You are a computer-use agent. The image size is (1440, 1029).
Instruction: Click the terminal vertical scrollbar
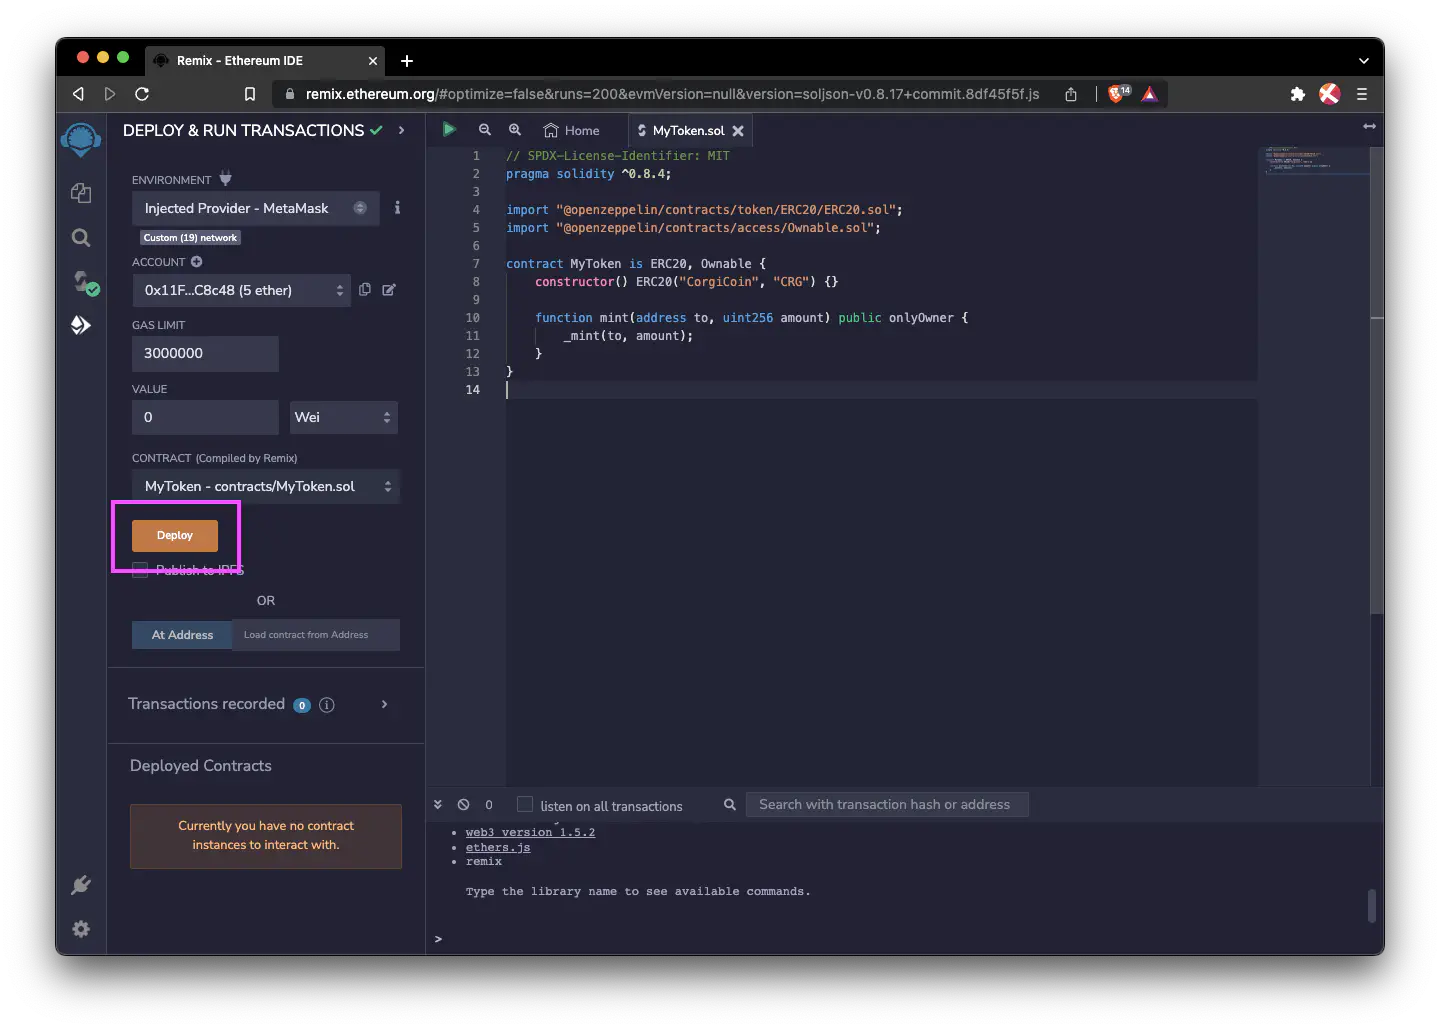tap(1373, 906)
